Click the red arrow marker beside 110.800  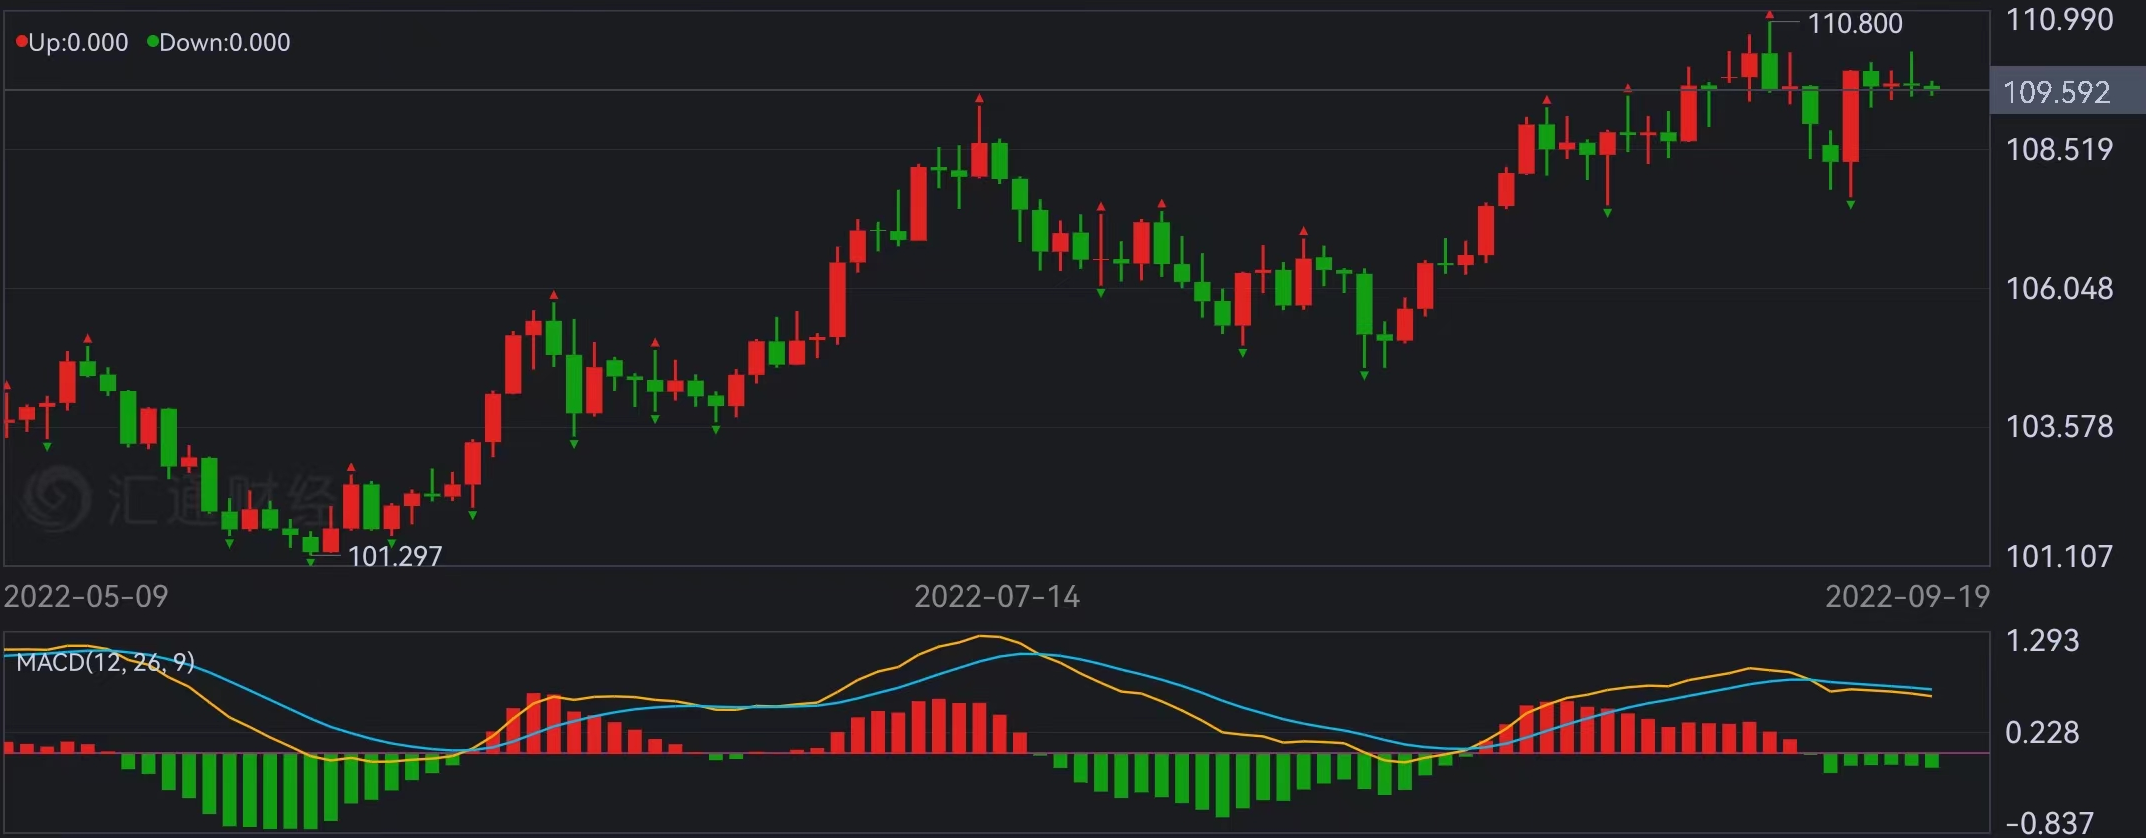[x=1769, y=15]
